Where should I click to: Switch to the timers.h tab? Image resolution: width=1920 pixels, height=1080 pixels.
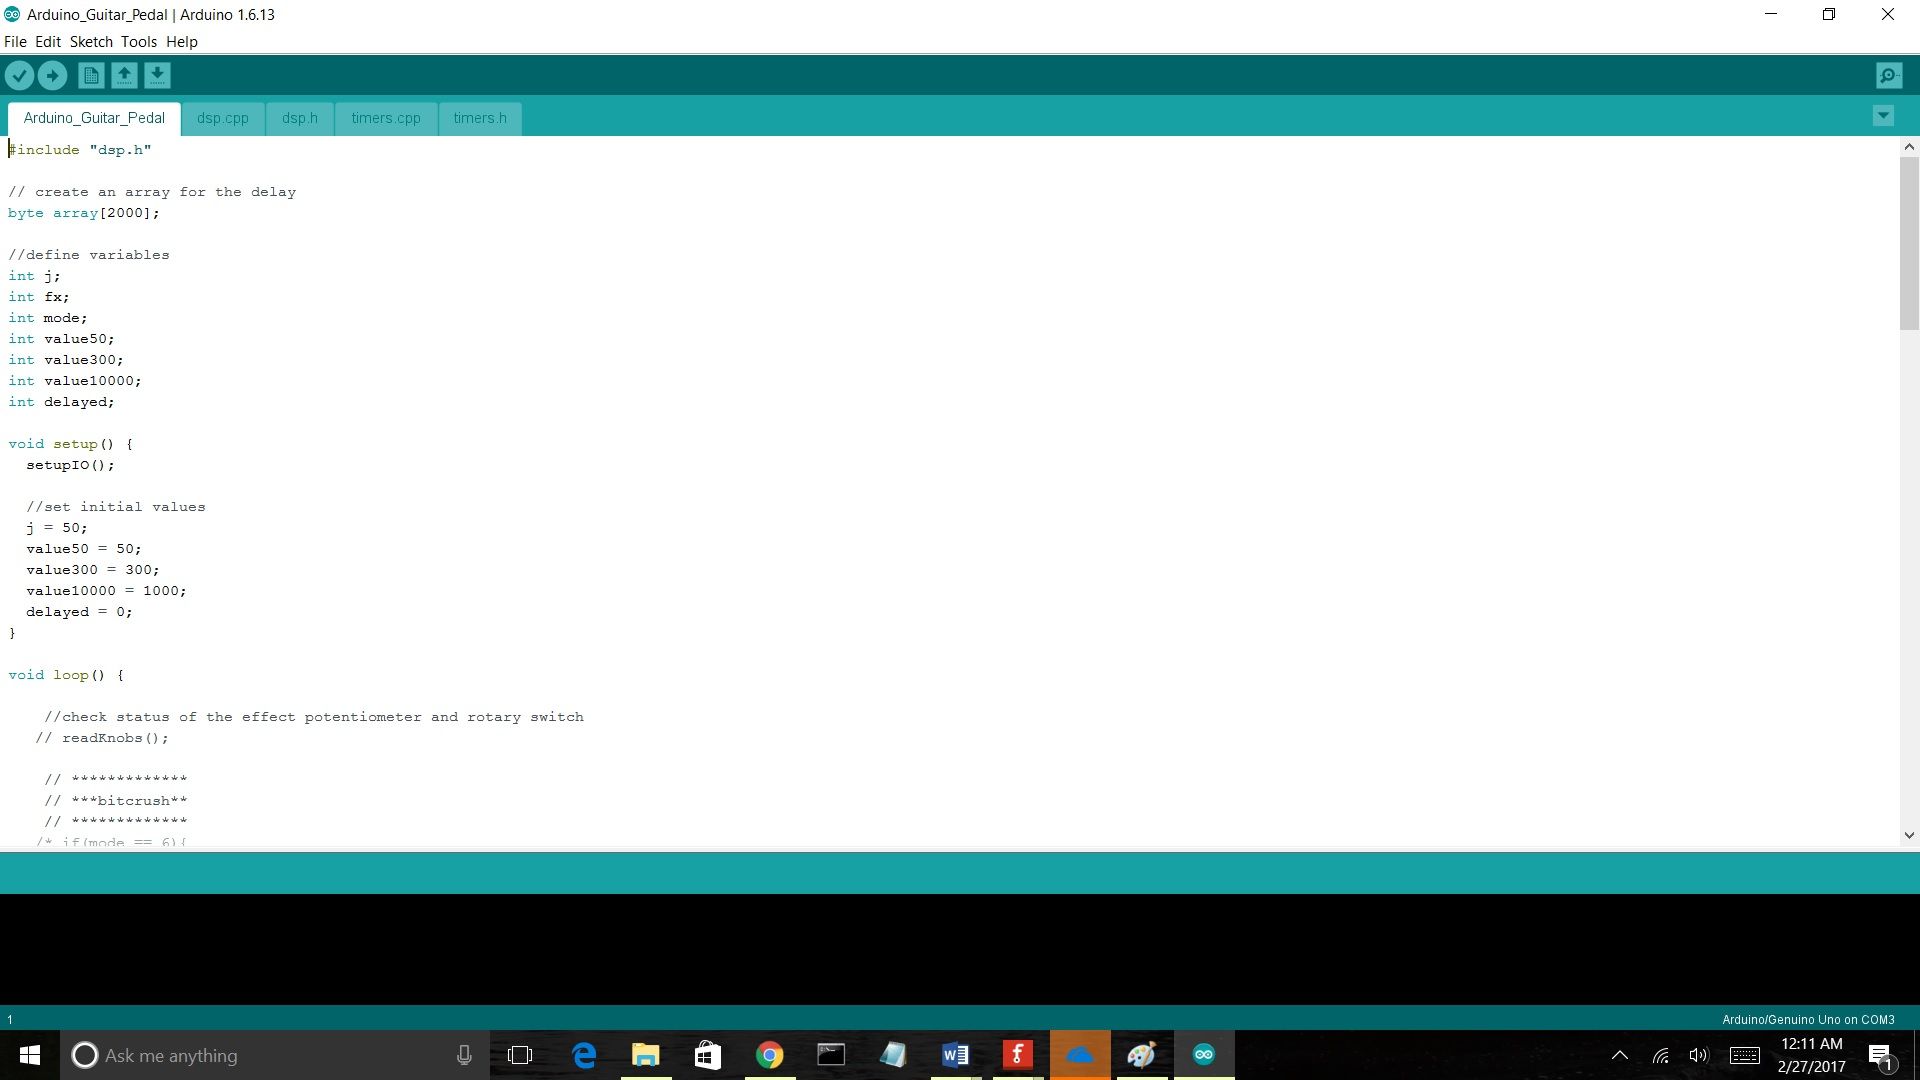click(x=479, y=118)
